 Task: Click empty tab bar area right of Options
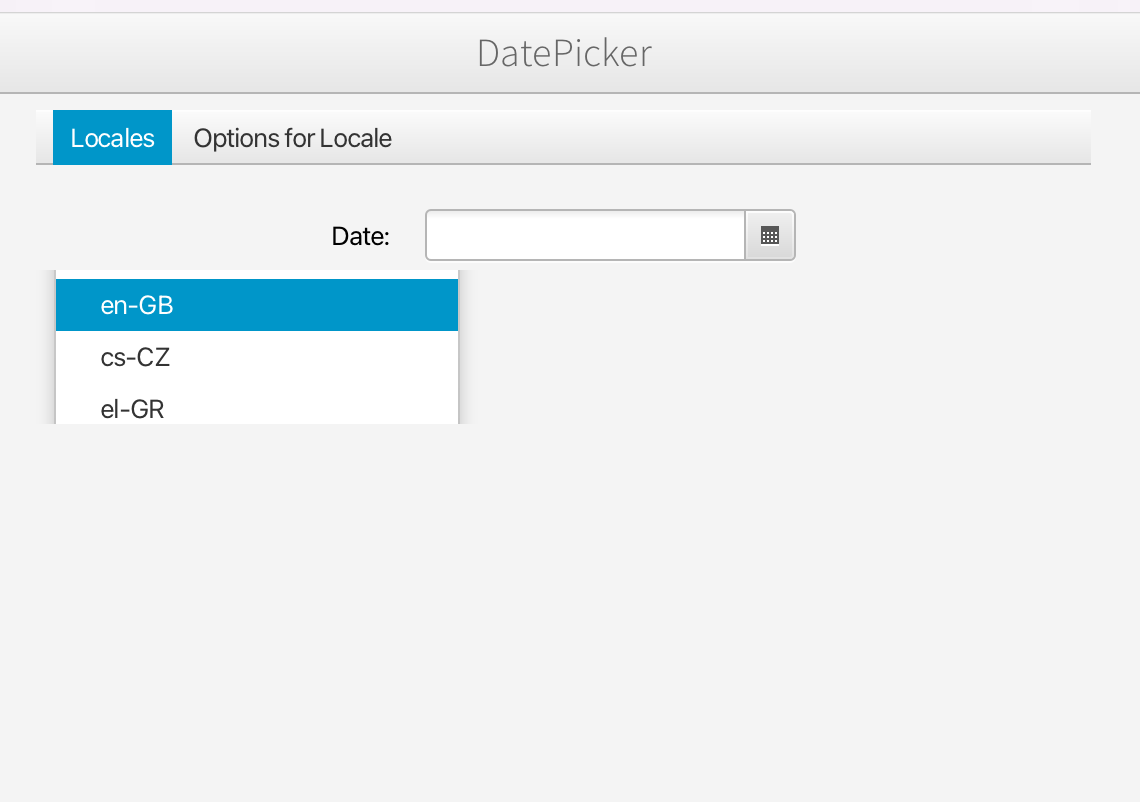click(740, 138)
